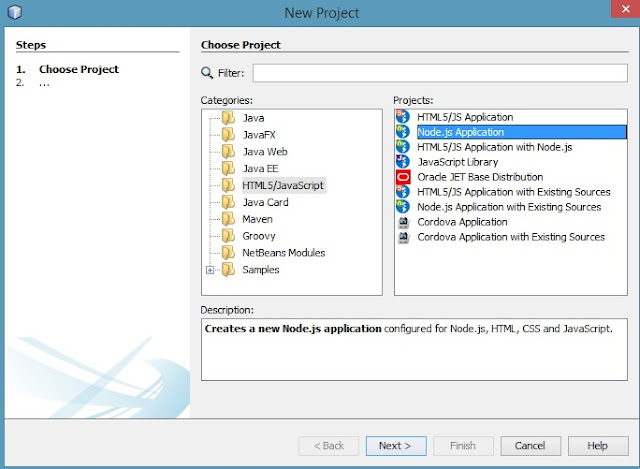Screen dimensions: 640x469
Task: Click the Node.js Application project icon
Action: click(x=403, y=132)
